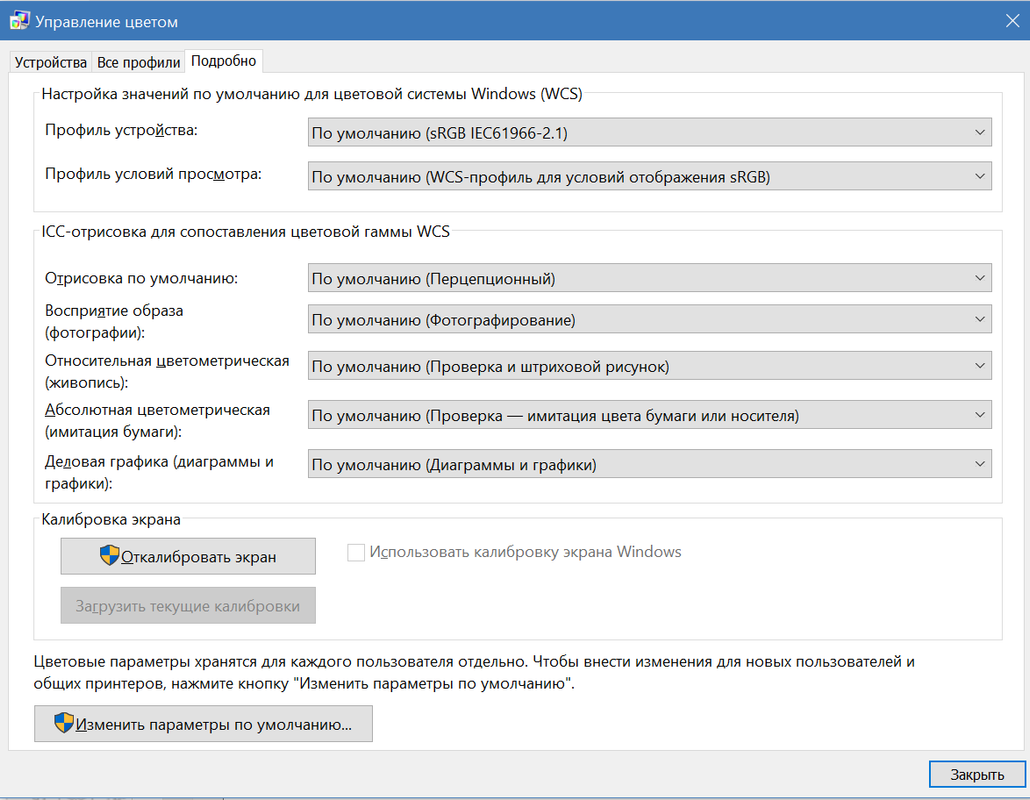This screenshot has height=800, width=1030.
Task: Click the Загрузить текущие калибровки button
Action: 188,606
